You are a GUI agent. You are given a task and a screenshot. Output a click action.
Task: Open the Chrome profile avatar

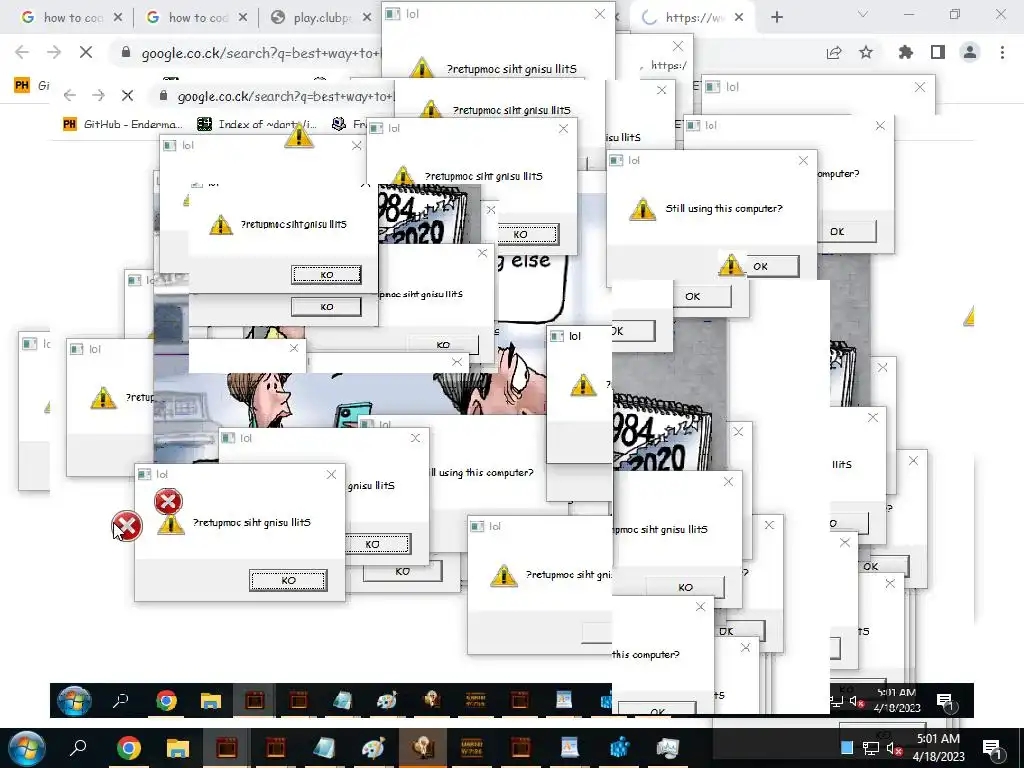point(970,52)
